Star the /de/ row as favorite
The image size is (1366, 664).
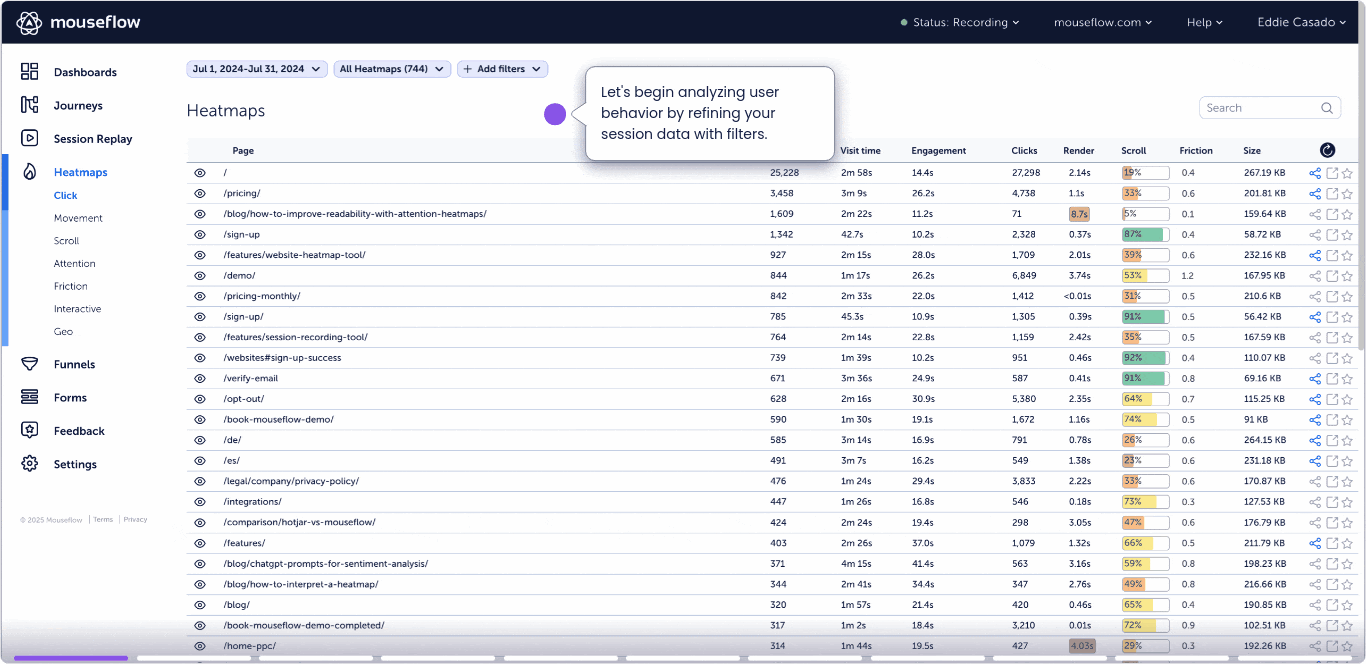click(1347, 440)
